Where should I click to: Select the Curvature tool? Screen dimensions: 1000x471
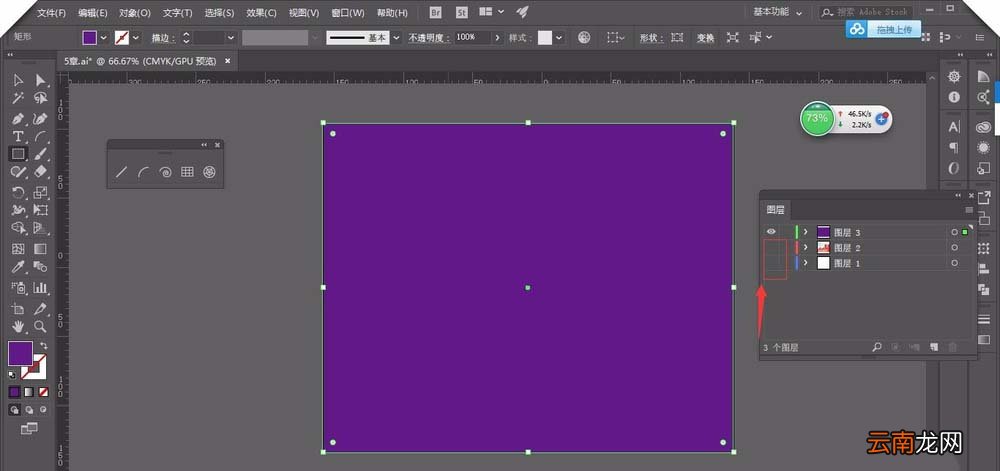[40, 119]
